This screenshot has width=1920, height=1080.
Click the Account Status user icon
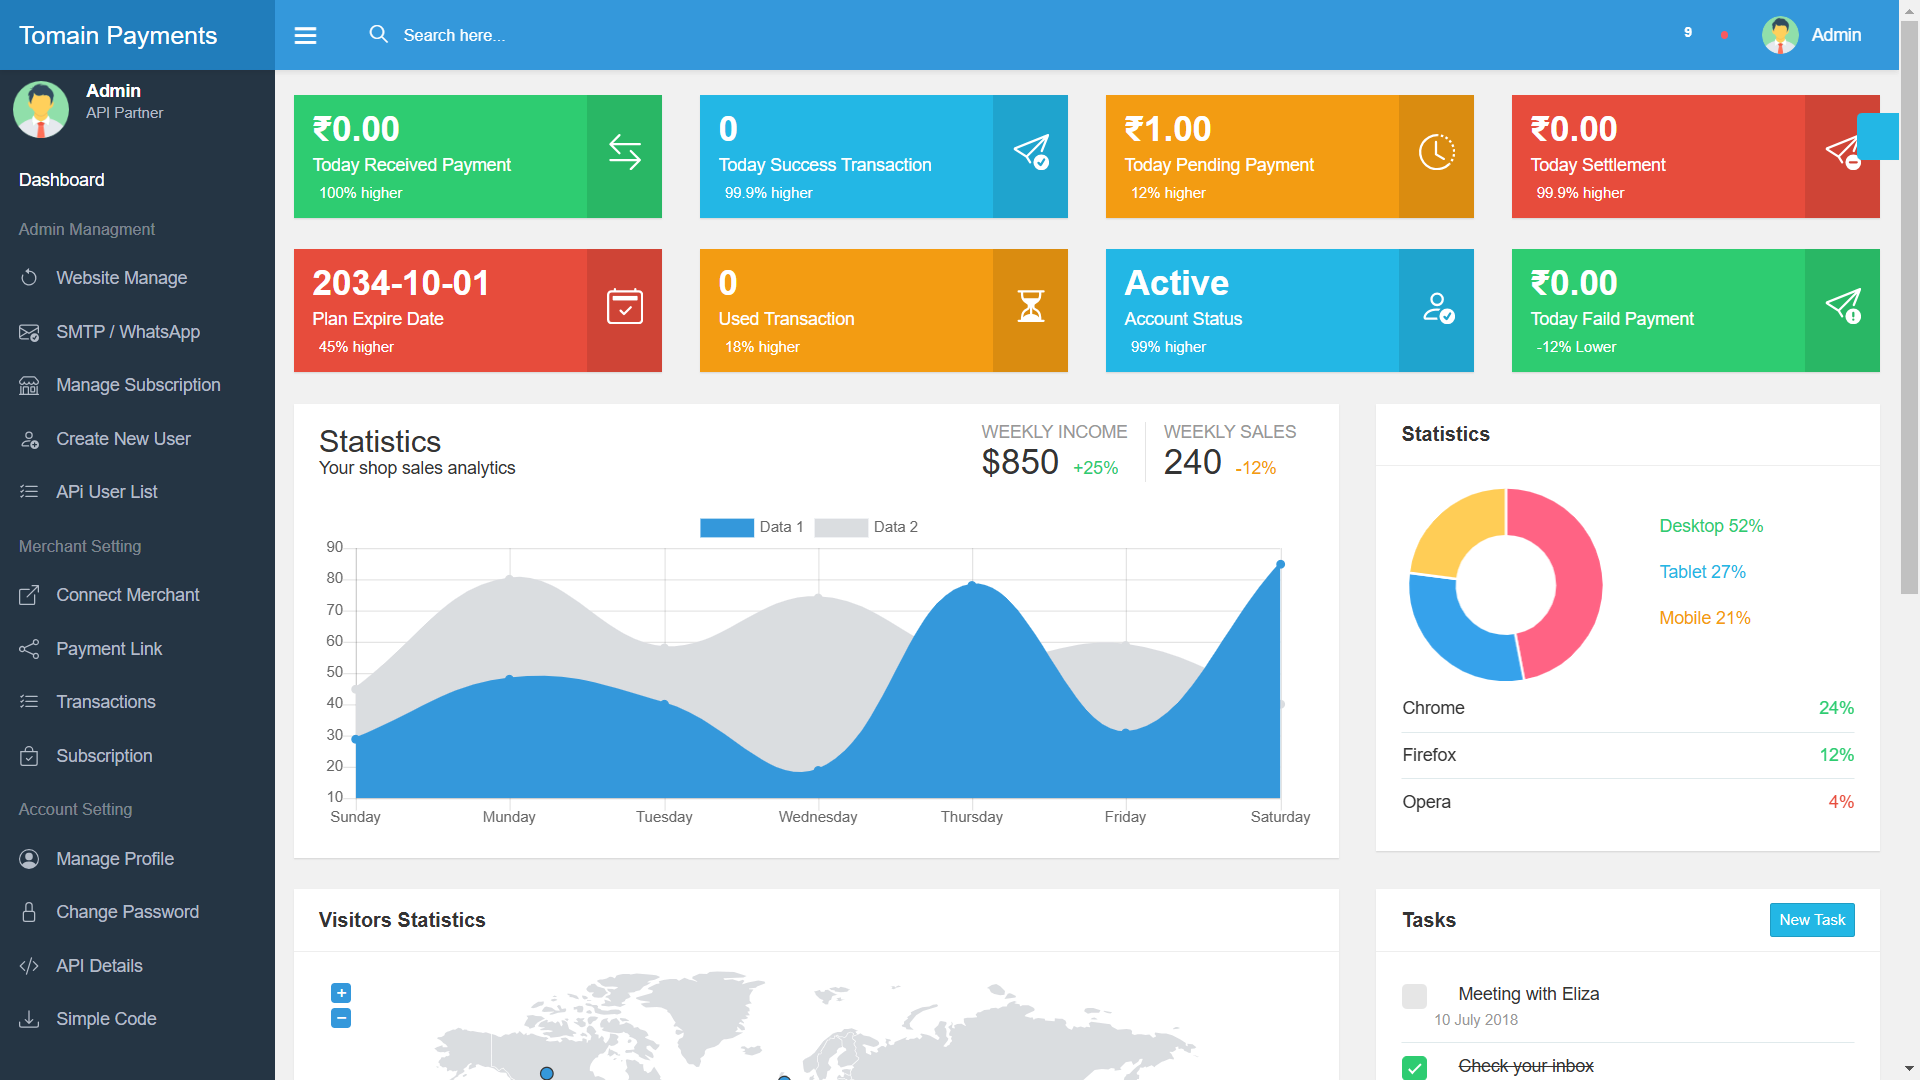1437,307
